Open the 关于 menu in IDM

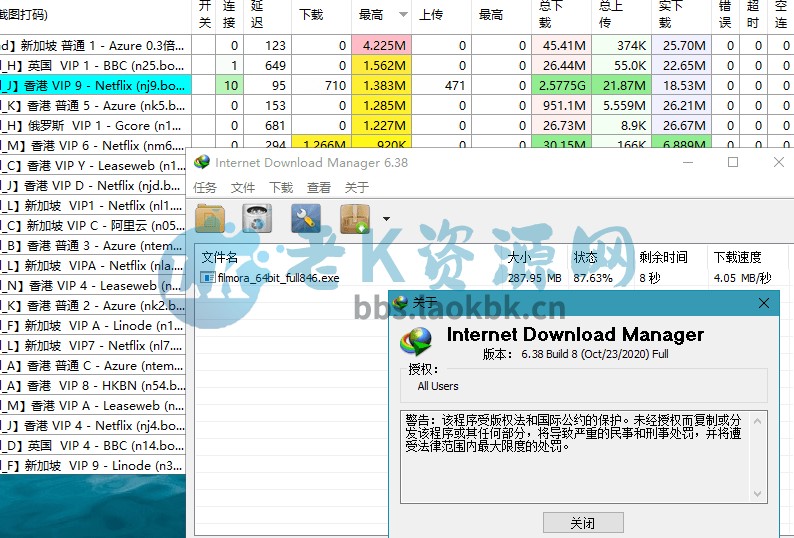357,187
